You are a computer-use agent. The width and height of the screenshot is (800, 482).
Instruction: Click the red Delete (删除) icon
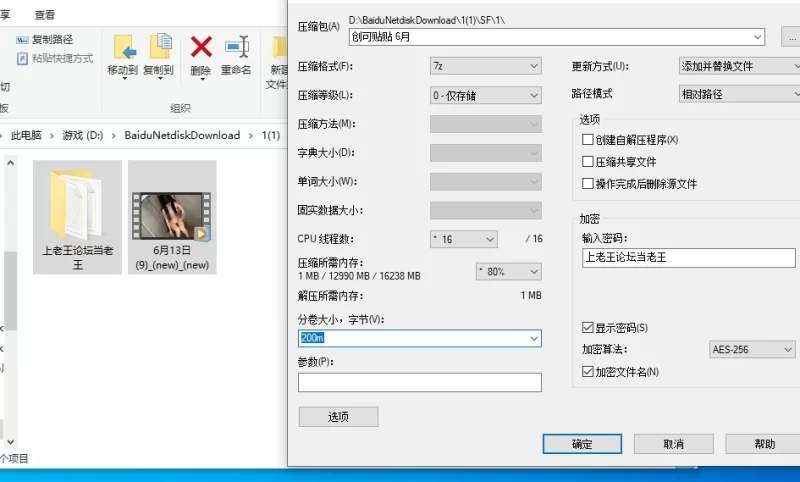(x=201, y=47)
